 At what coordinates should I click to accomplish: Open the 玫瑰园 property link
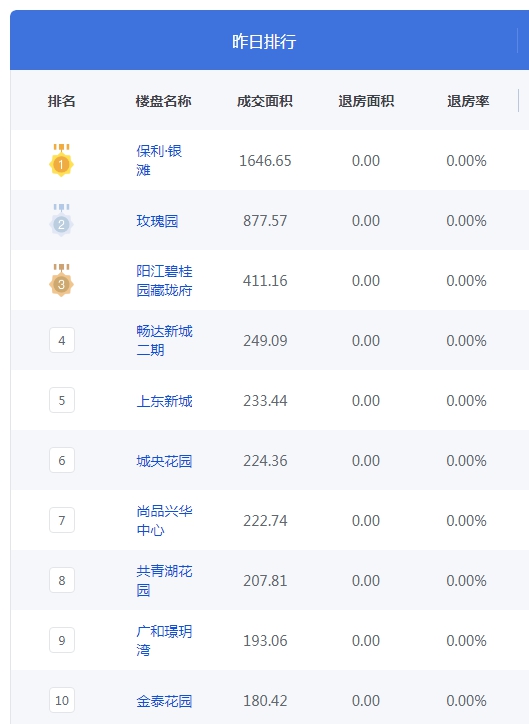coord(157,221)
